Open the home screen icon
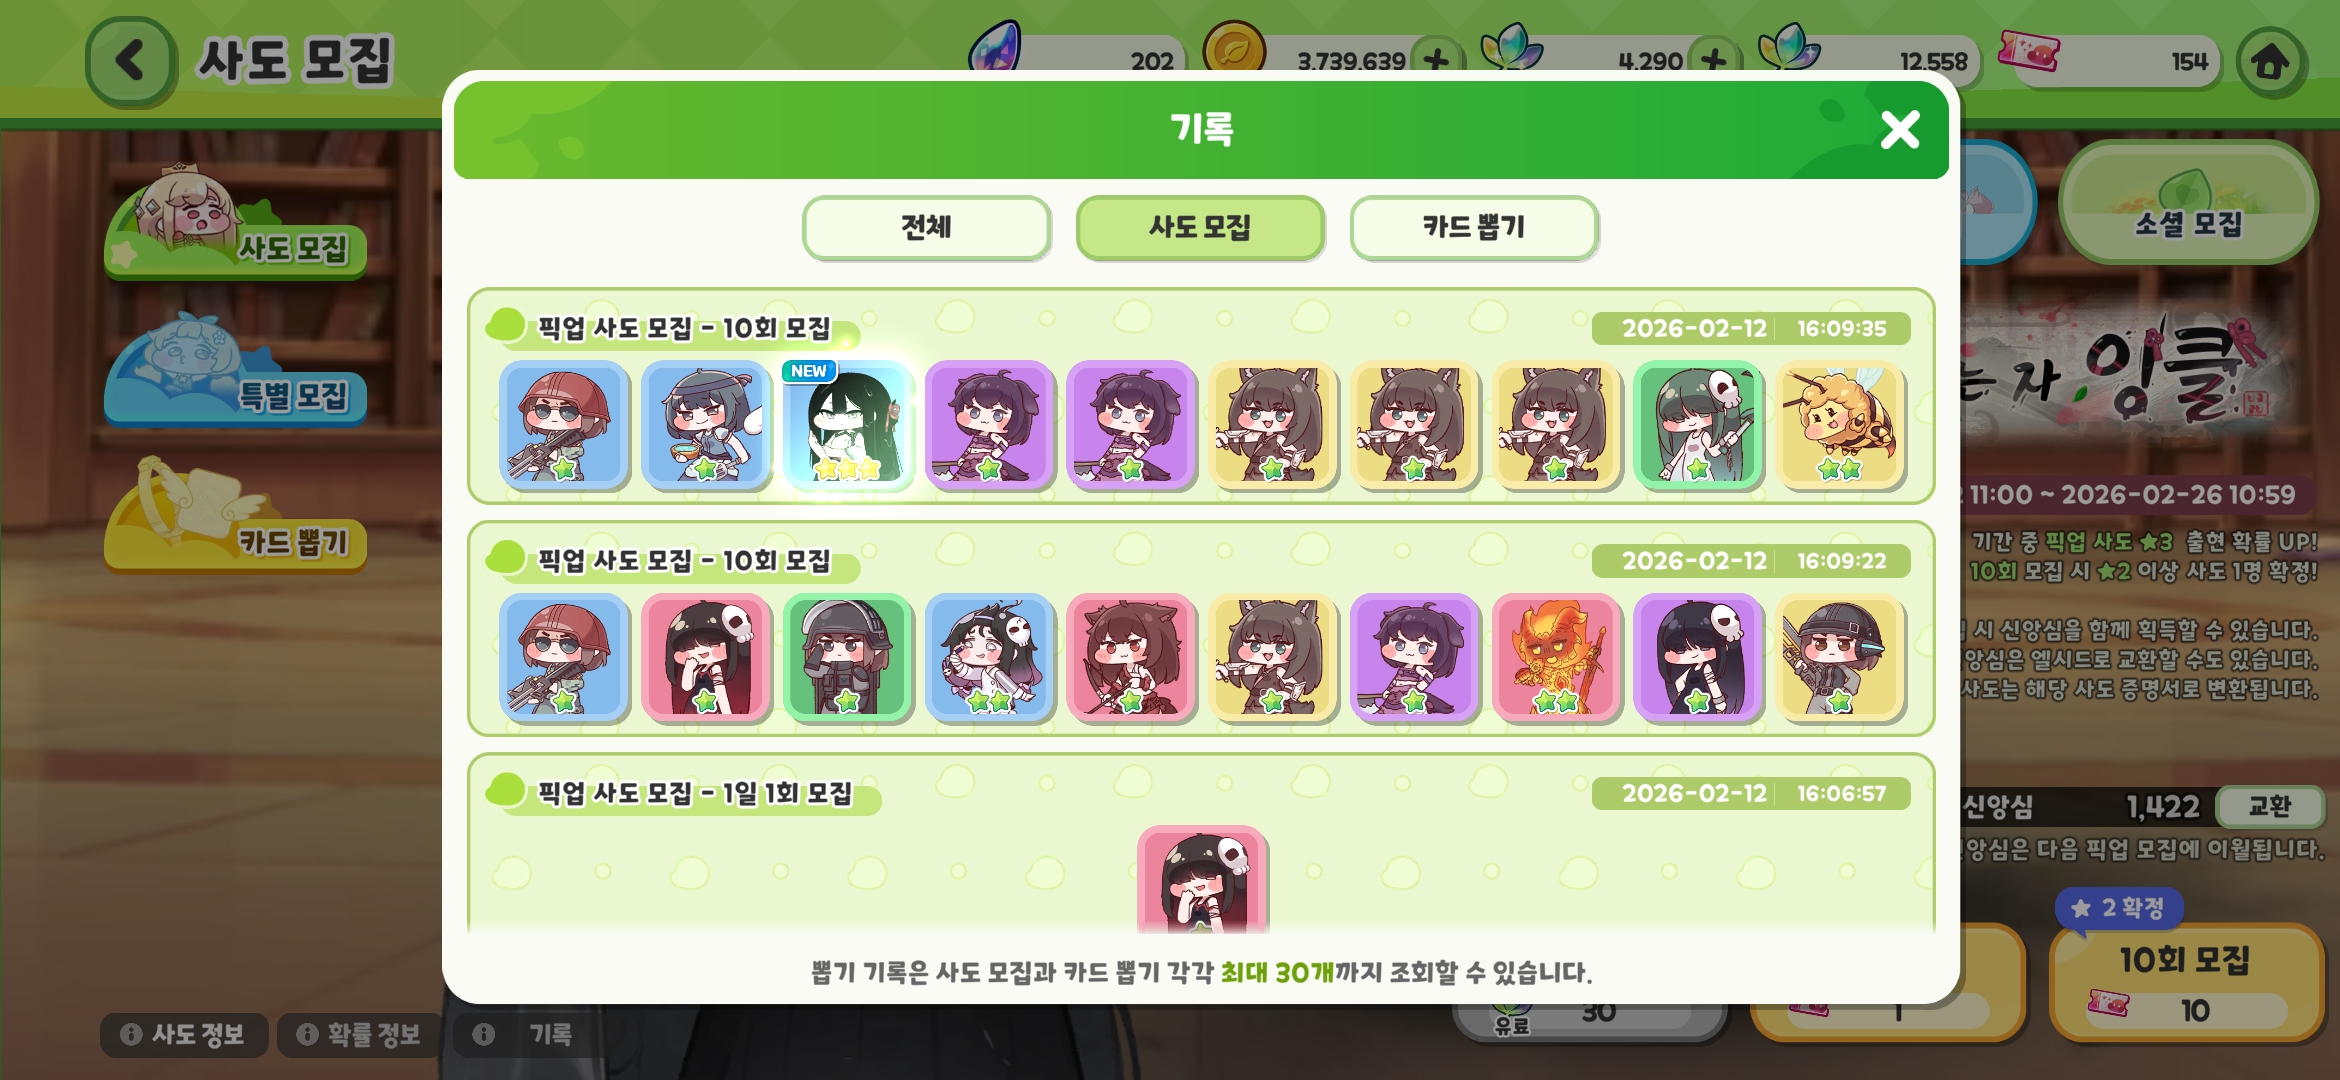The image size is (2340, 1080). click(x=2270, y=62)
